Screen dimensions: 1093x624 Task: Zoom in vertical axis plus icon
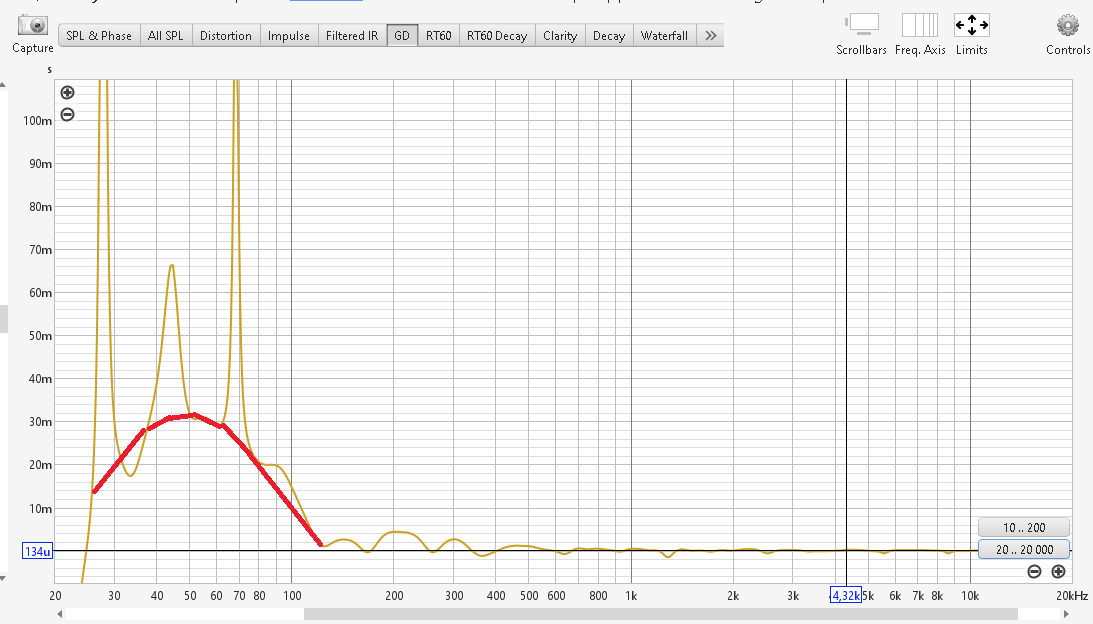point(67,93)
